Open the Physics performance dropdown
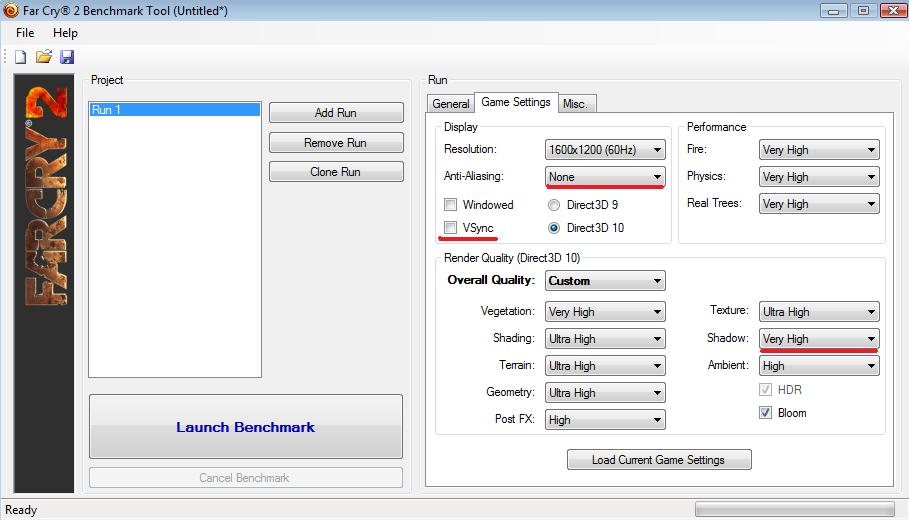The height and width of the screenshot is (520, 909). (819, 177)
